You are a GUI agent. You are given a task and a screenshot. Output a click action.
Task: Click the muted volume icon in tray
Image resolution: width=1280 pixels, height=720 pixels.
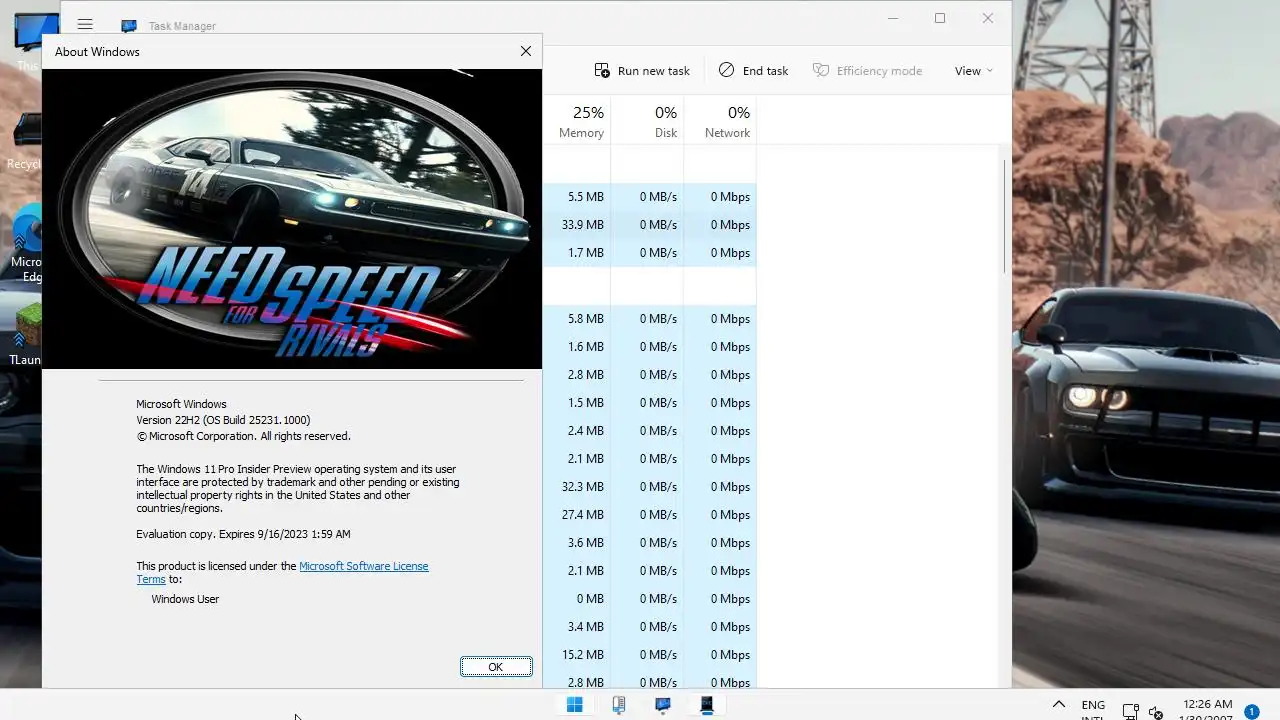coord(1155,712)
